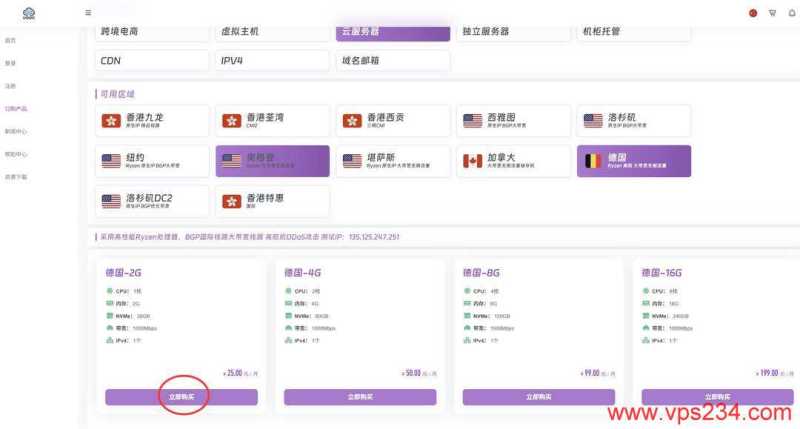Screen dimensions: 800x429
Task: Select 德国 region with Germany flag
Action: [x=633, y=161]
